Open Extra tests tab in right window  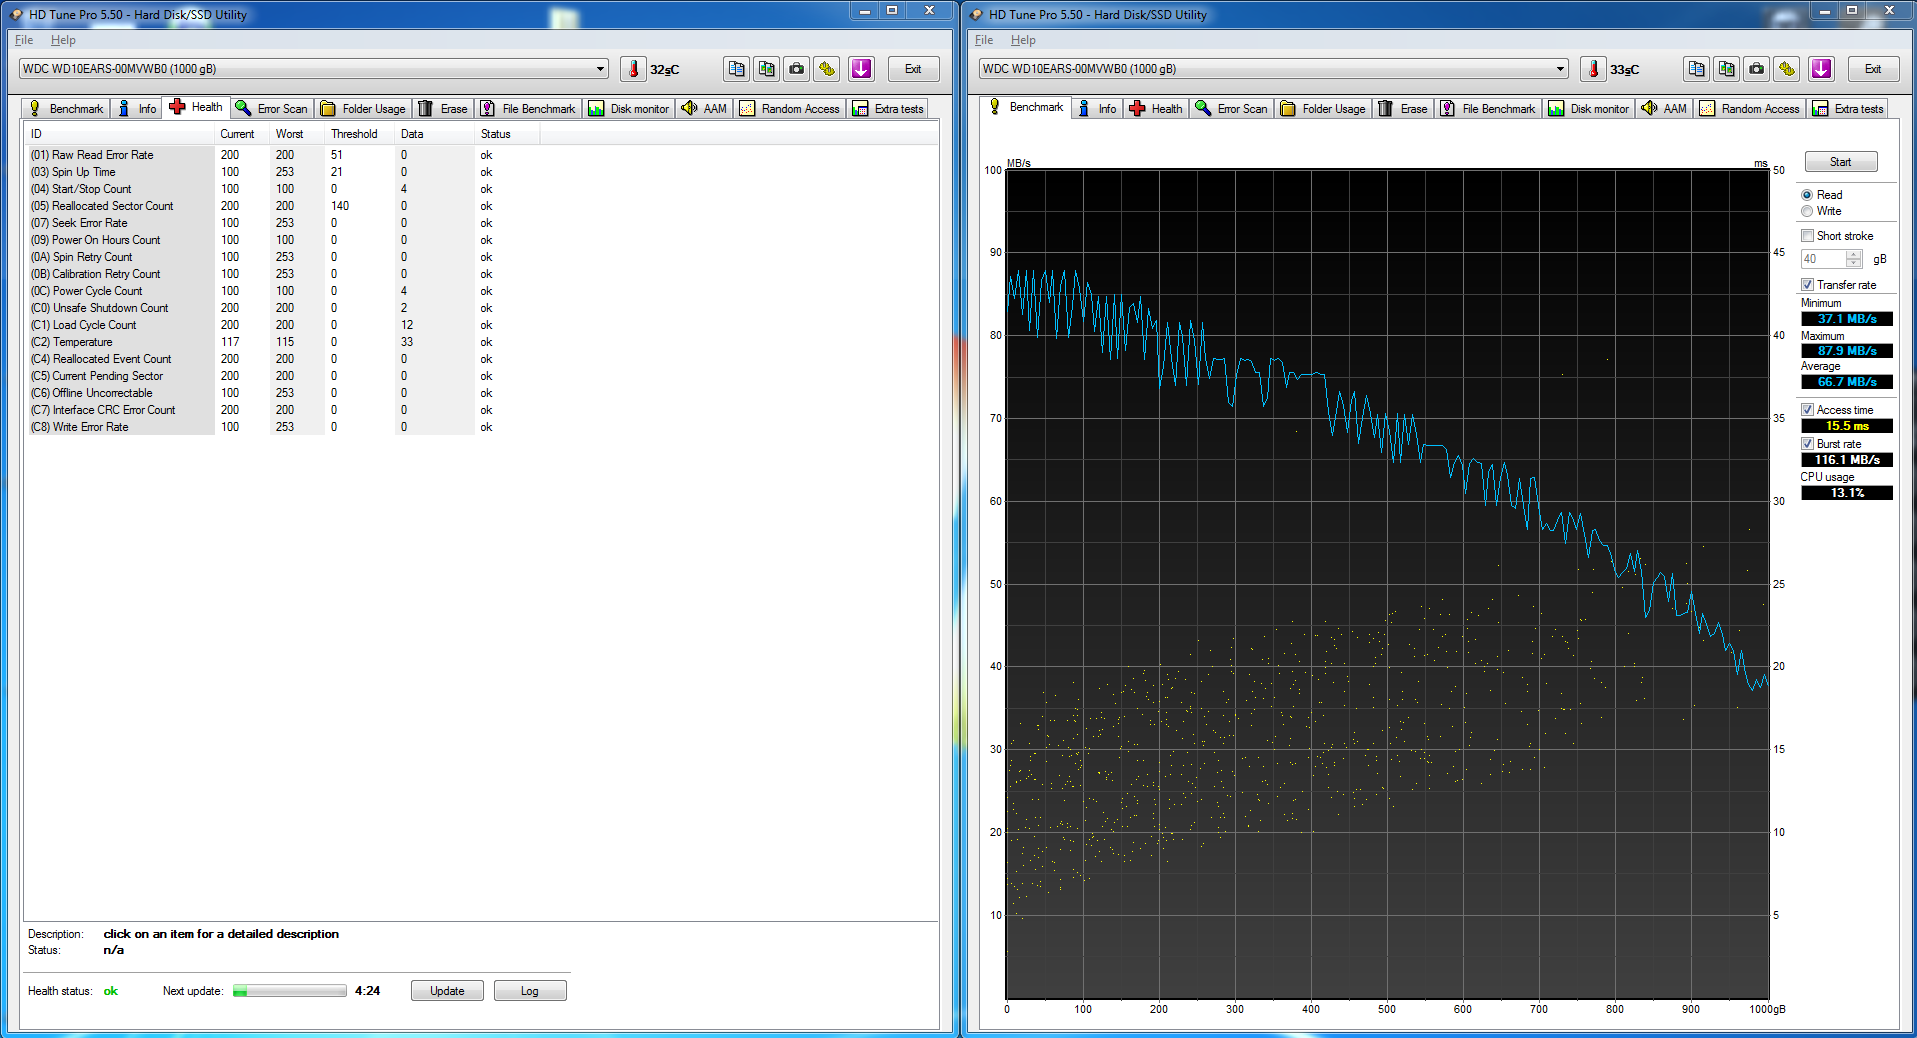(1848, 109)
